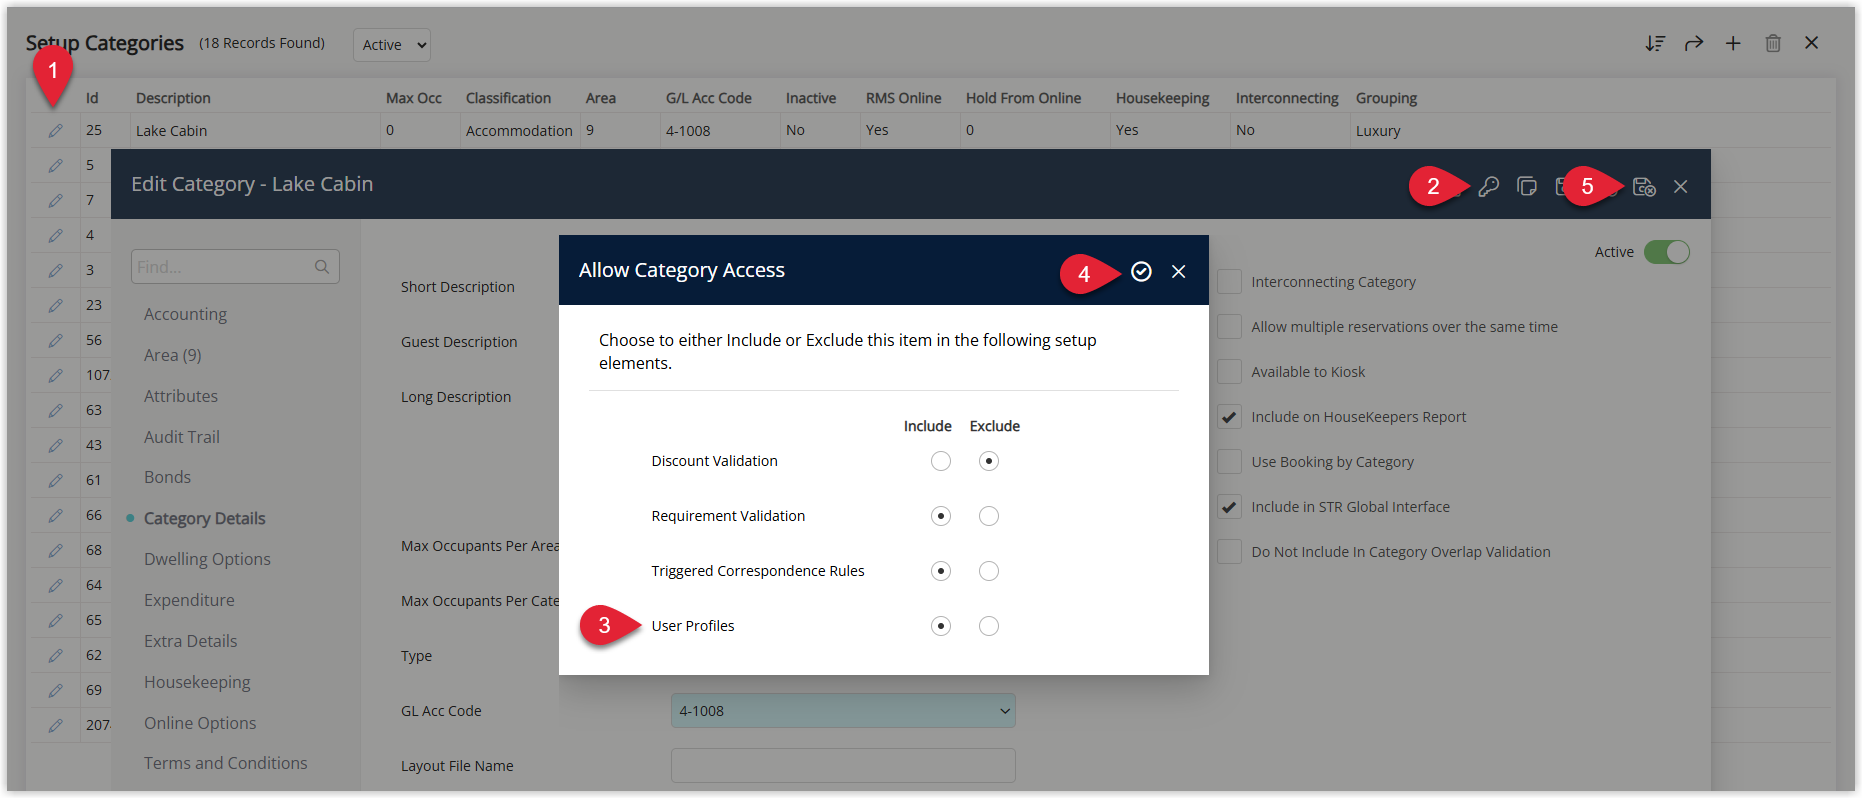Click the Allow Category Access key icon
Viewport: 1863px width, 799px height.
(1488, 186)
